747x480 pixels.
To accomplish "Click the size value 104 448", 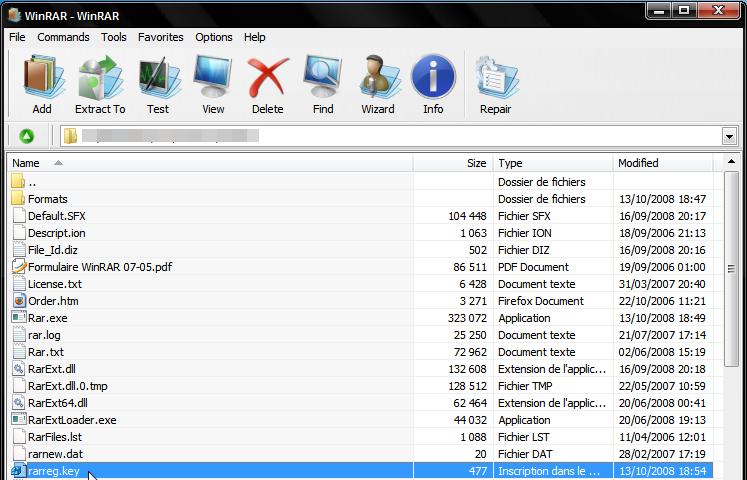I will [467, 216].
